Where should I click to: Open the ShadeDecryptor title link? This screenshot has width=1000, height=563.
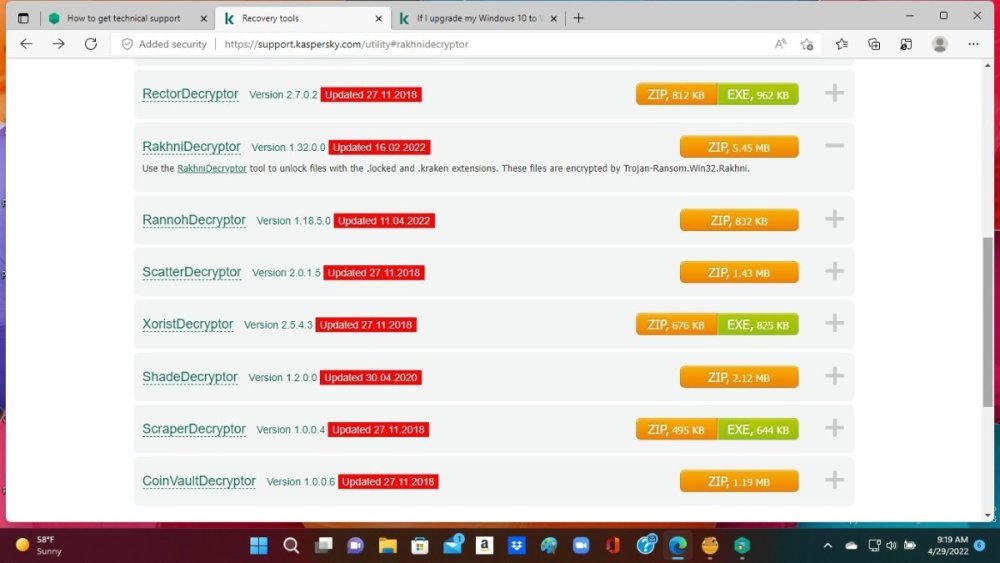189,377
